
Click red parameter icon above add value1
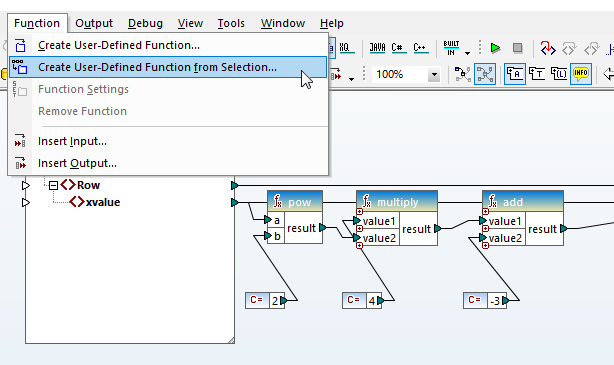[486, 212]
